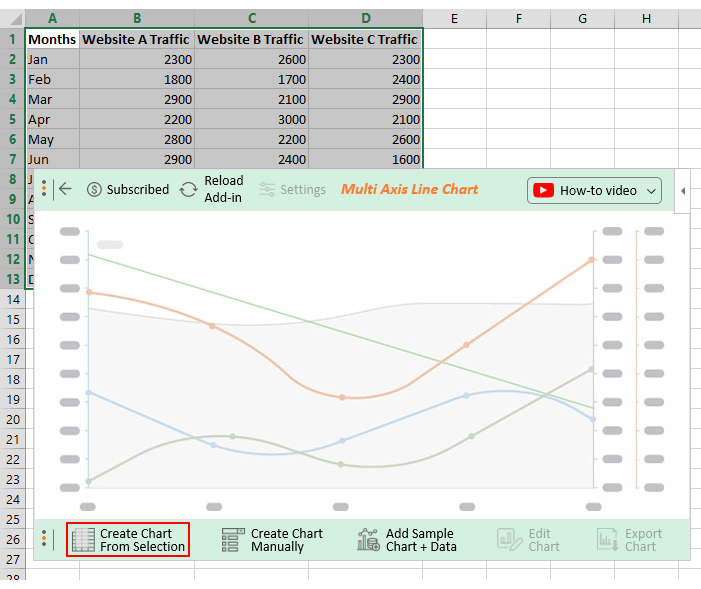Click Website A value 2800 for May
Viewport: 701px width, 589px height.
point(137,139)
